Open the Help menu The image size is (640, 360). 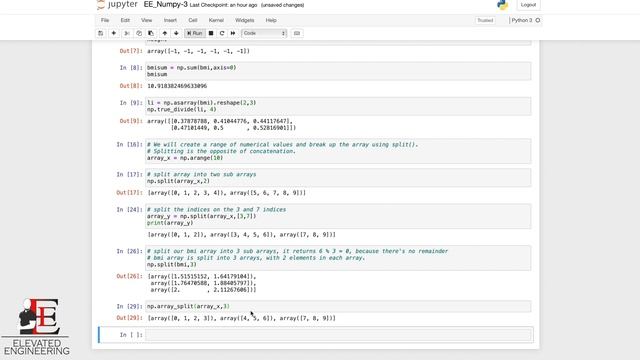click(271, 20)
